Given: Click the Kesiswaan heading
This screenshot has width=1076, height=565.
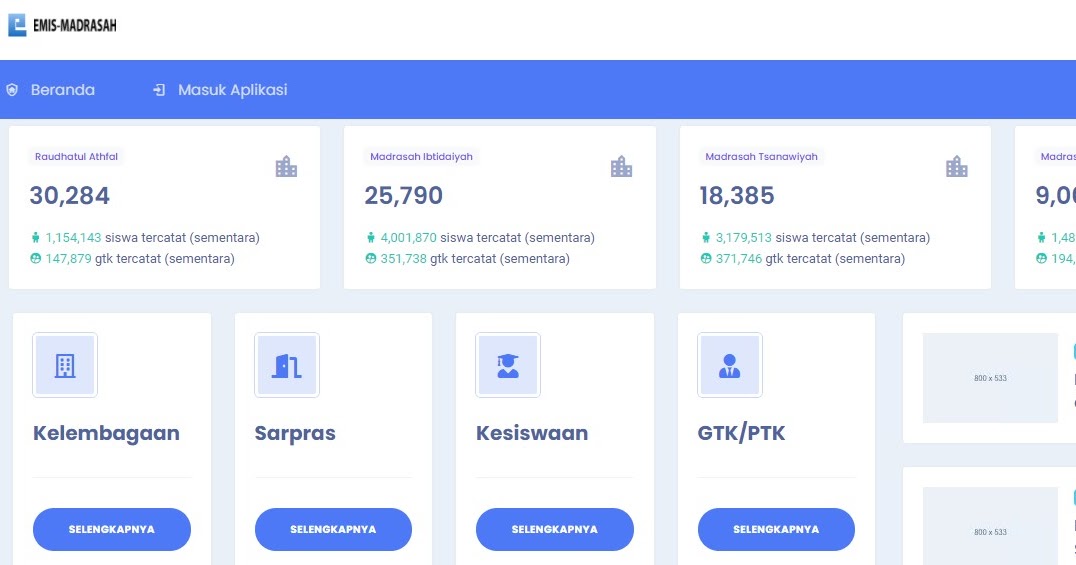Looking at the screenshot, I should click(x=532, y=433).
